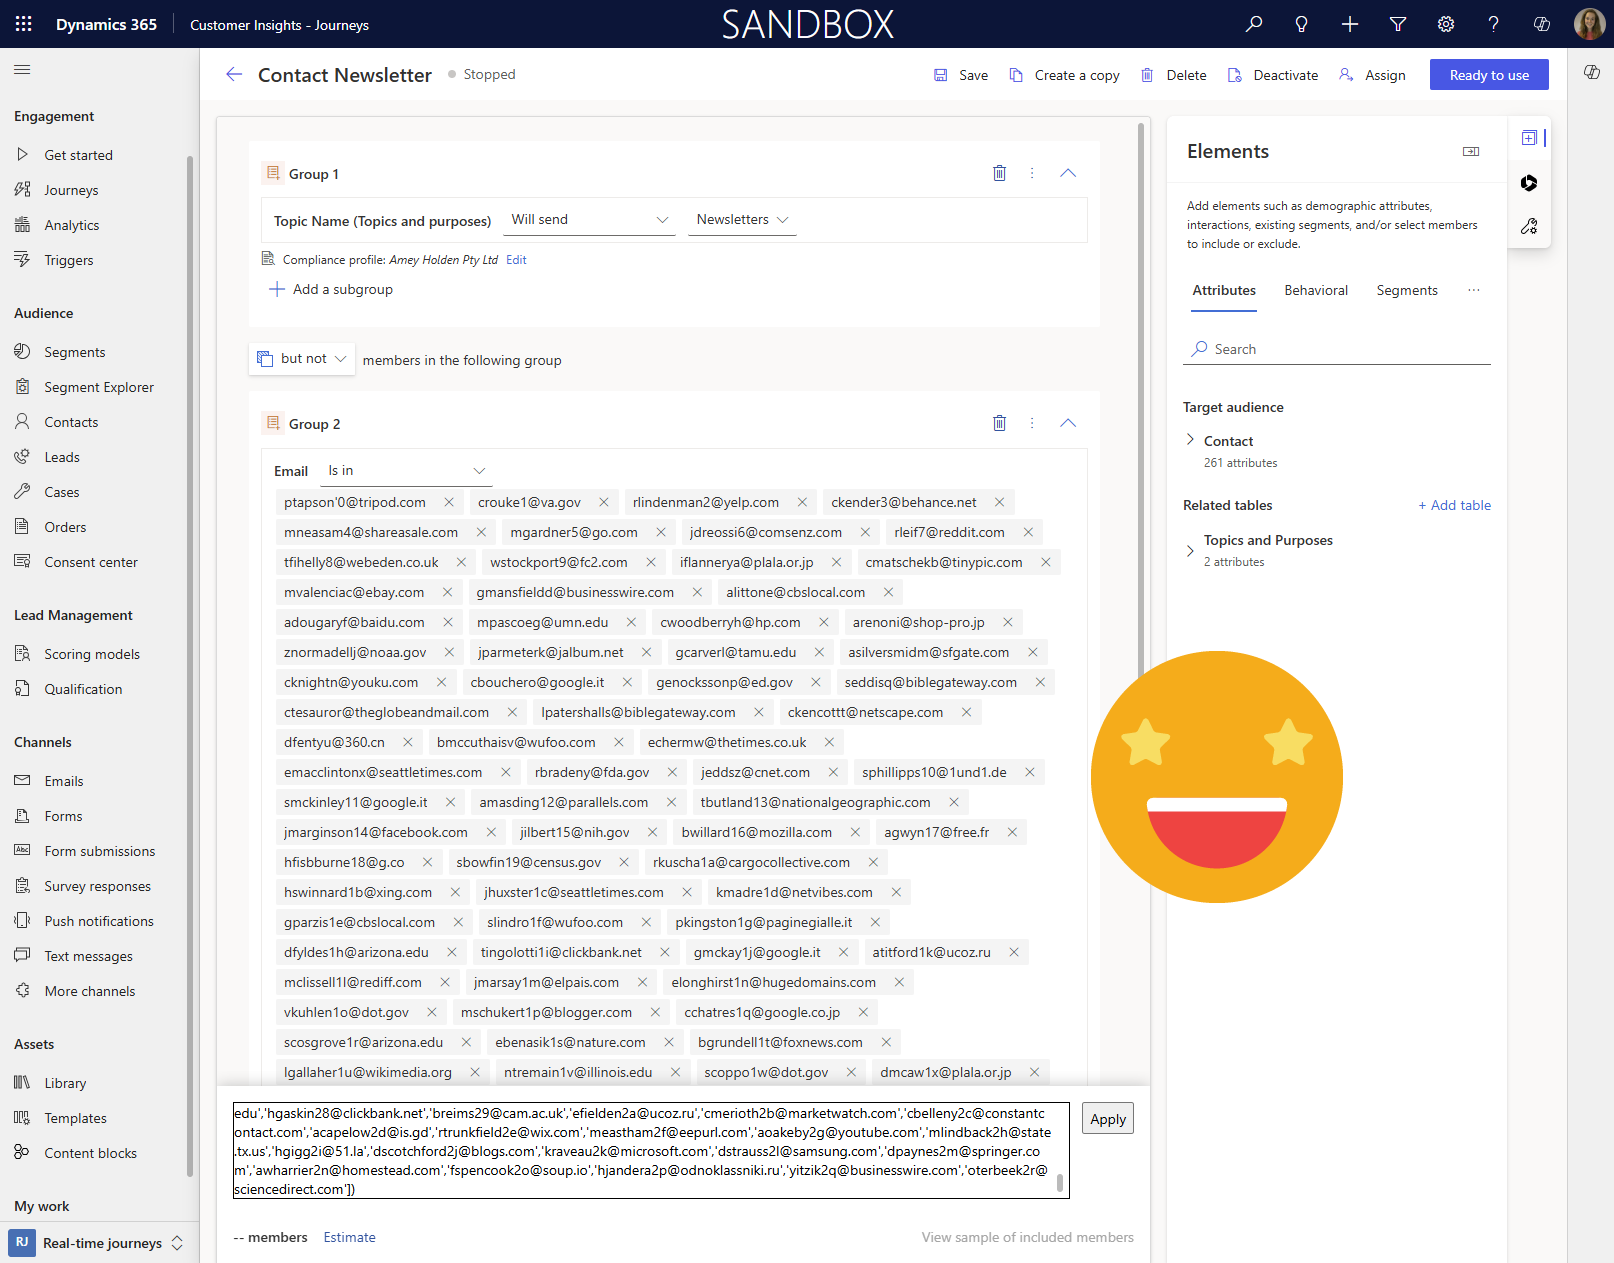Switch to the Segments tab in Elements
1614x1263 pixels.
pyautogui.click(x=1407, y=291)
